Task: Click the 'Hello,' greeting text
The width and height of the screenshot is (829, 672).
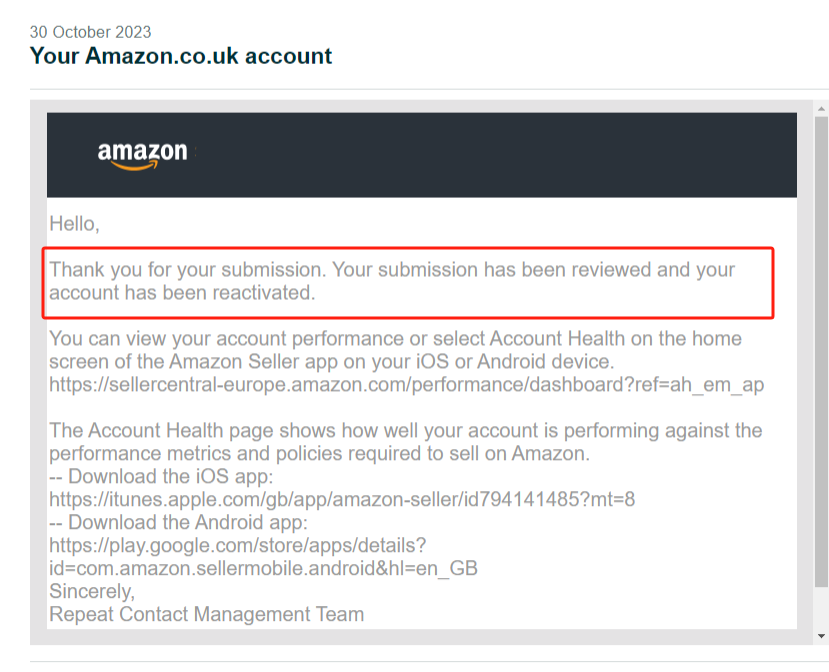Action: click(75, 224)
